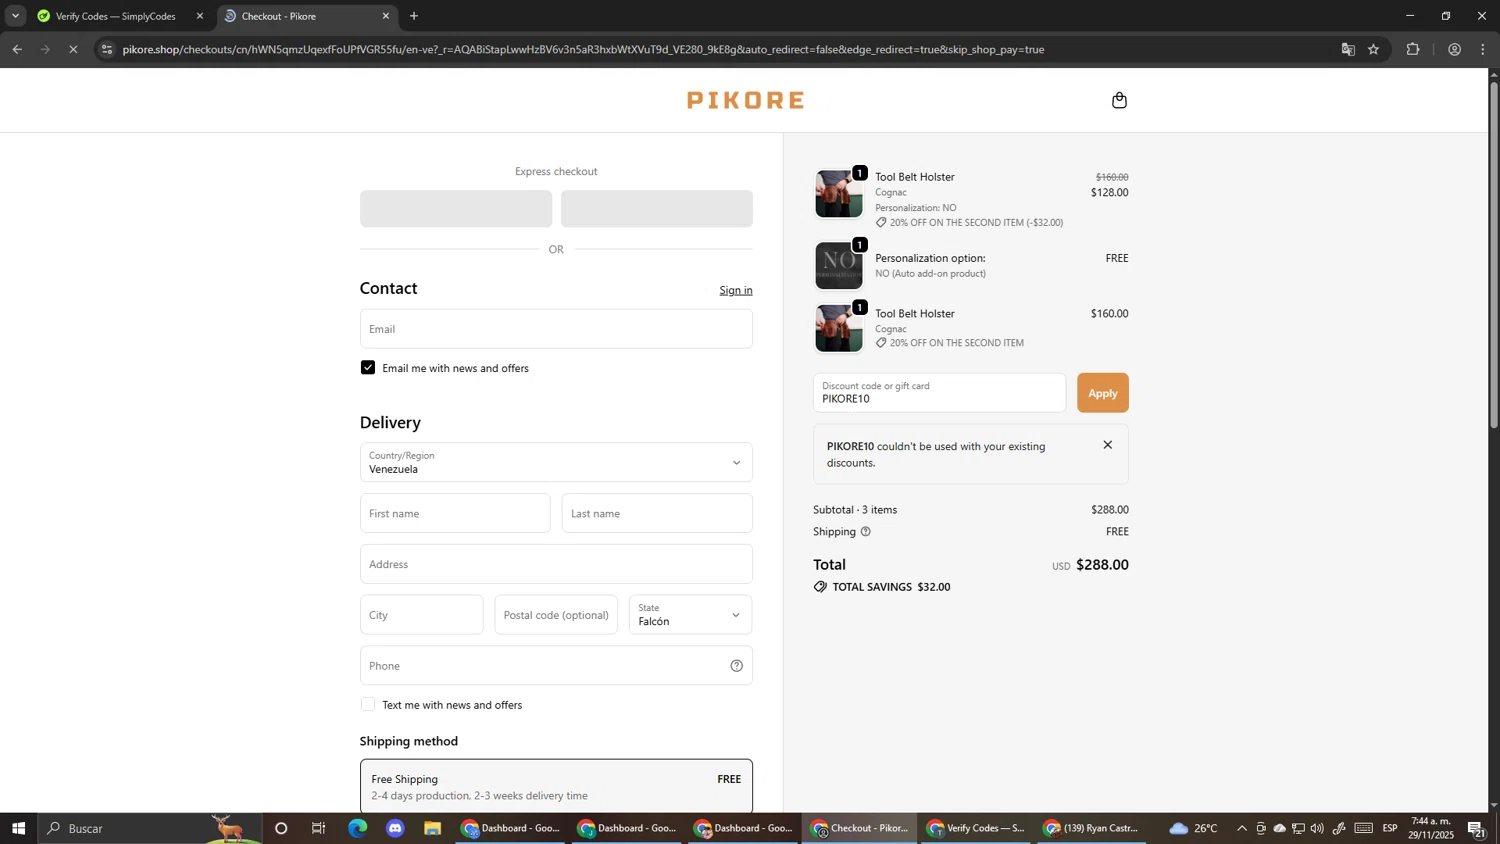Click the first Tool Belt Holster thumbnail
This screenshot has width=1500, height=844.
point(839,194)
